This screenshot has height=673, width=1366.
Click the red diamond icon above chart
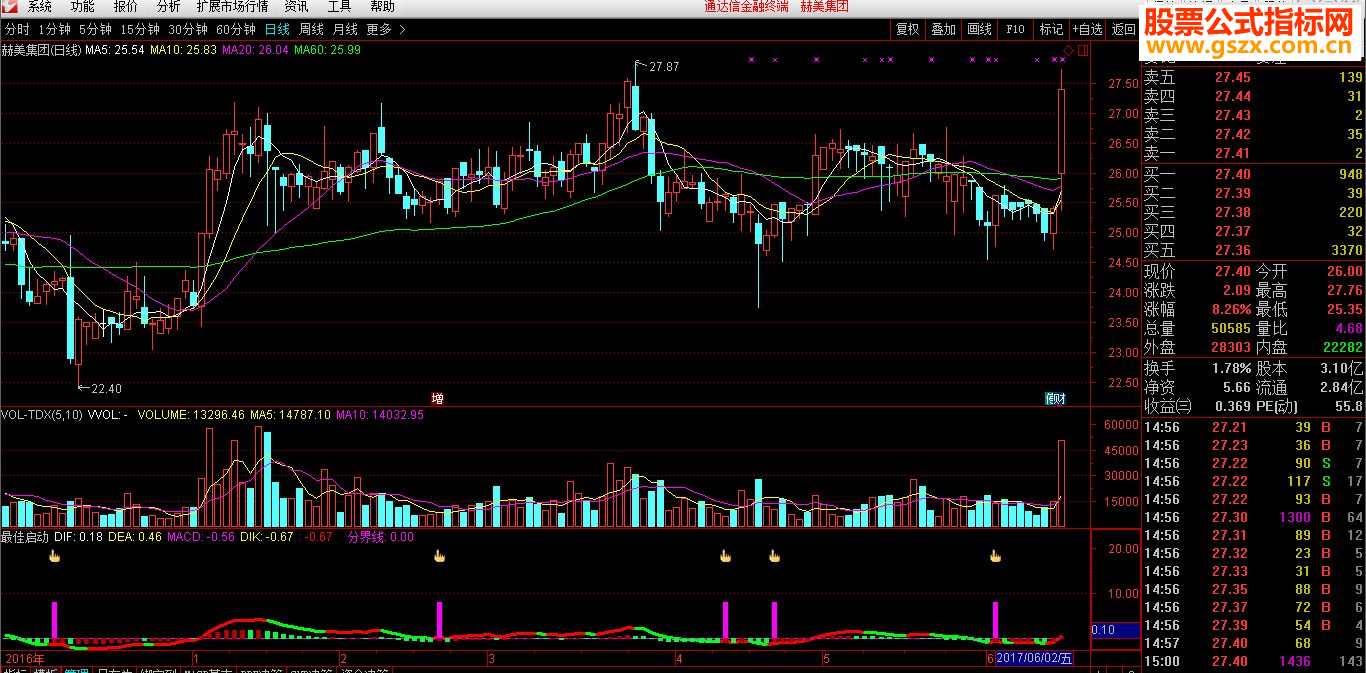[x=1068, y=49]
